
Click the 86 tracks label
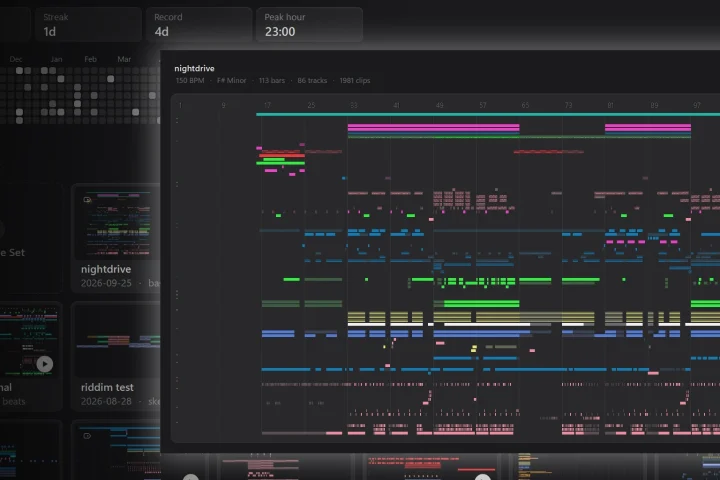coord(312,80)
